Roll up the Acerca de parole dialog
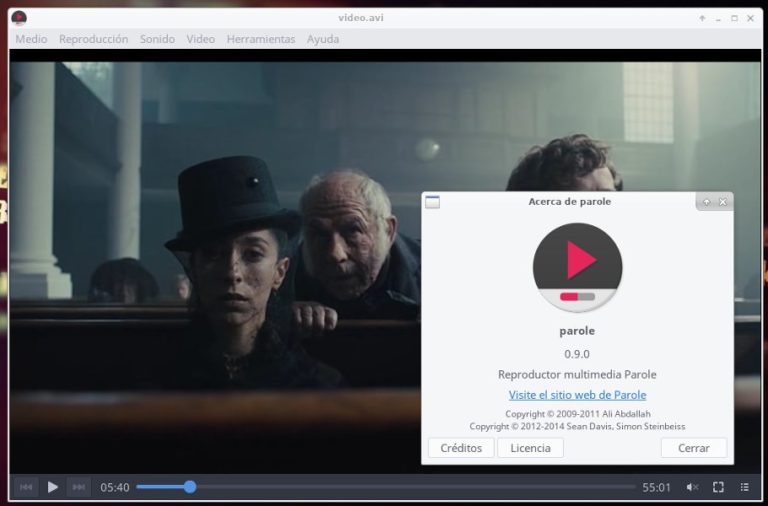Screen dimensions: 768x506 pos(706,202)
